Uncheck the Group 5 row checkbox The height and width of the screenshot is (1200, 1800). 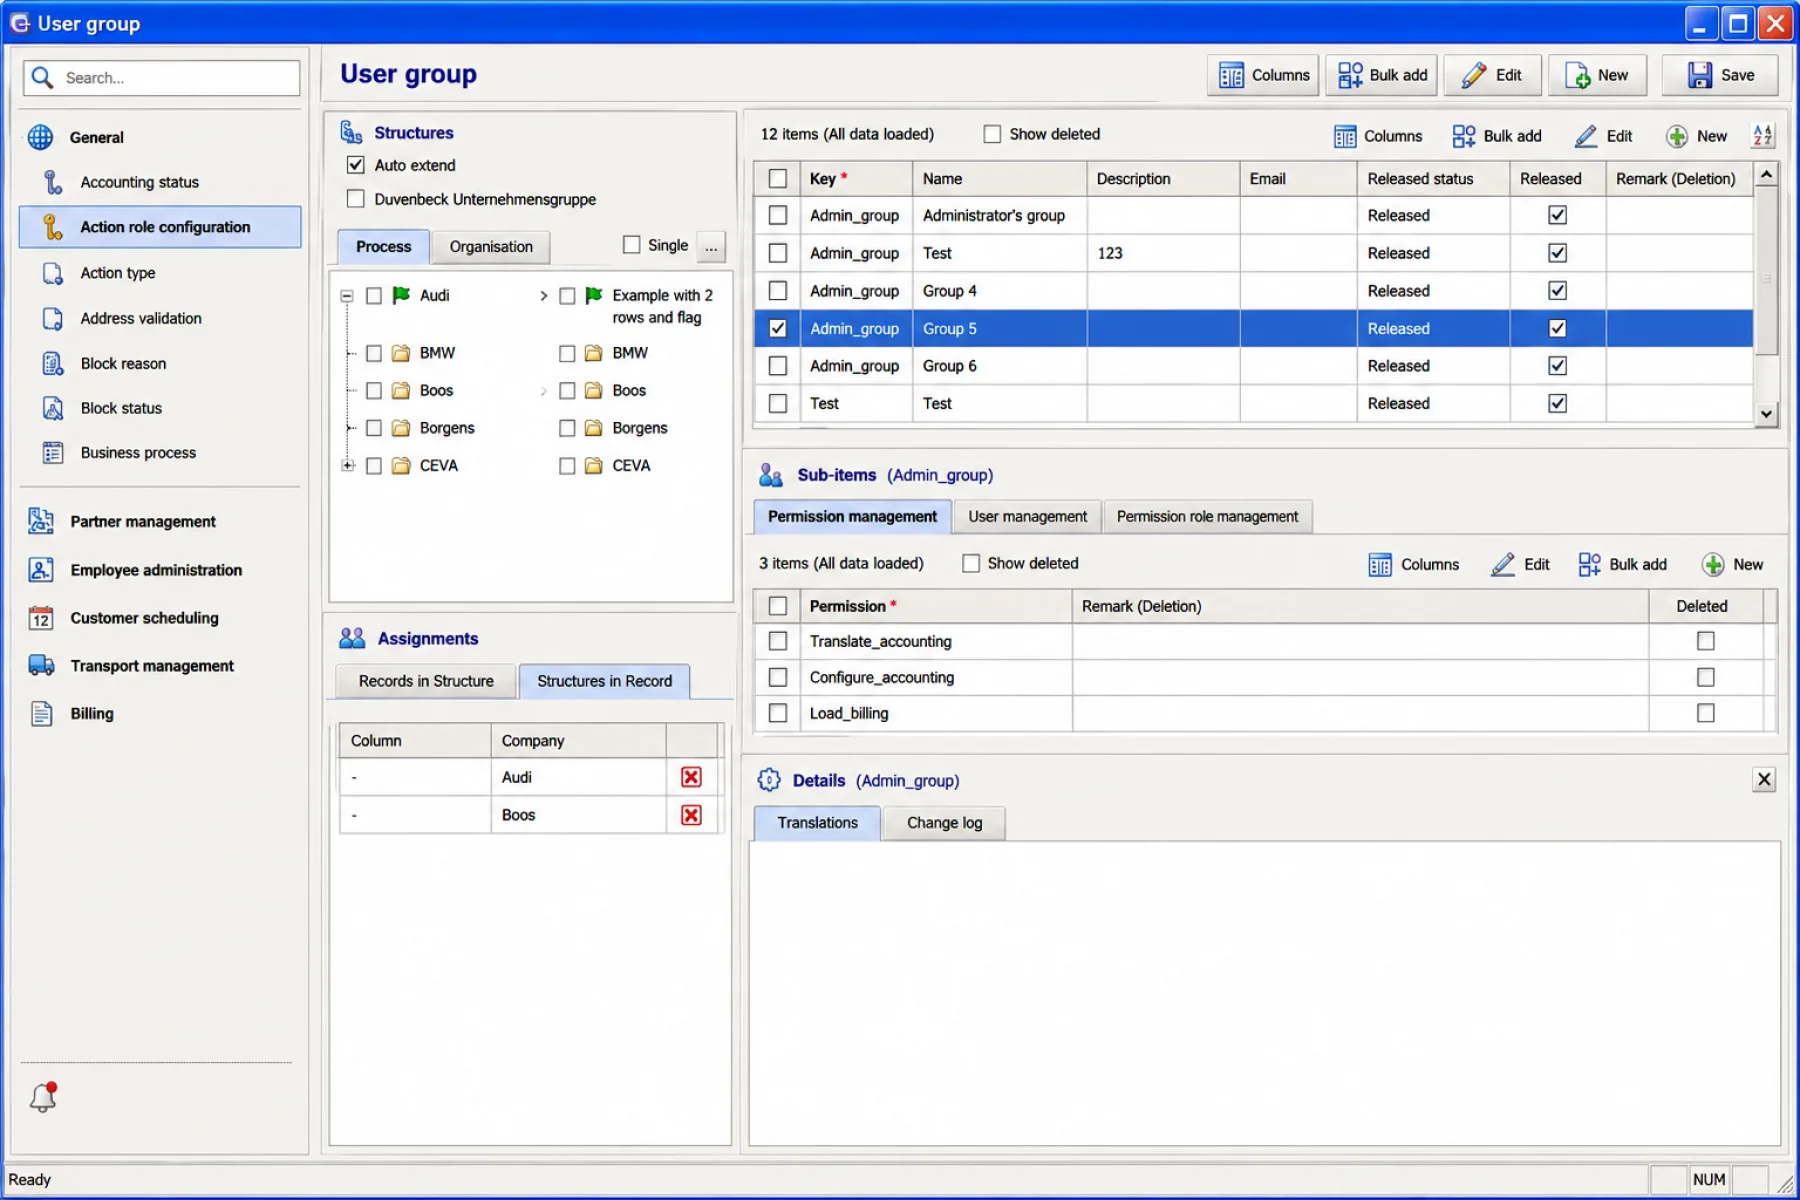coord(777,328)
